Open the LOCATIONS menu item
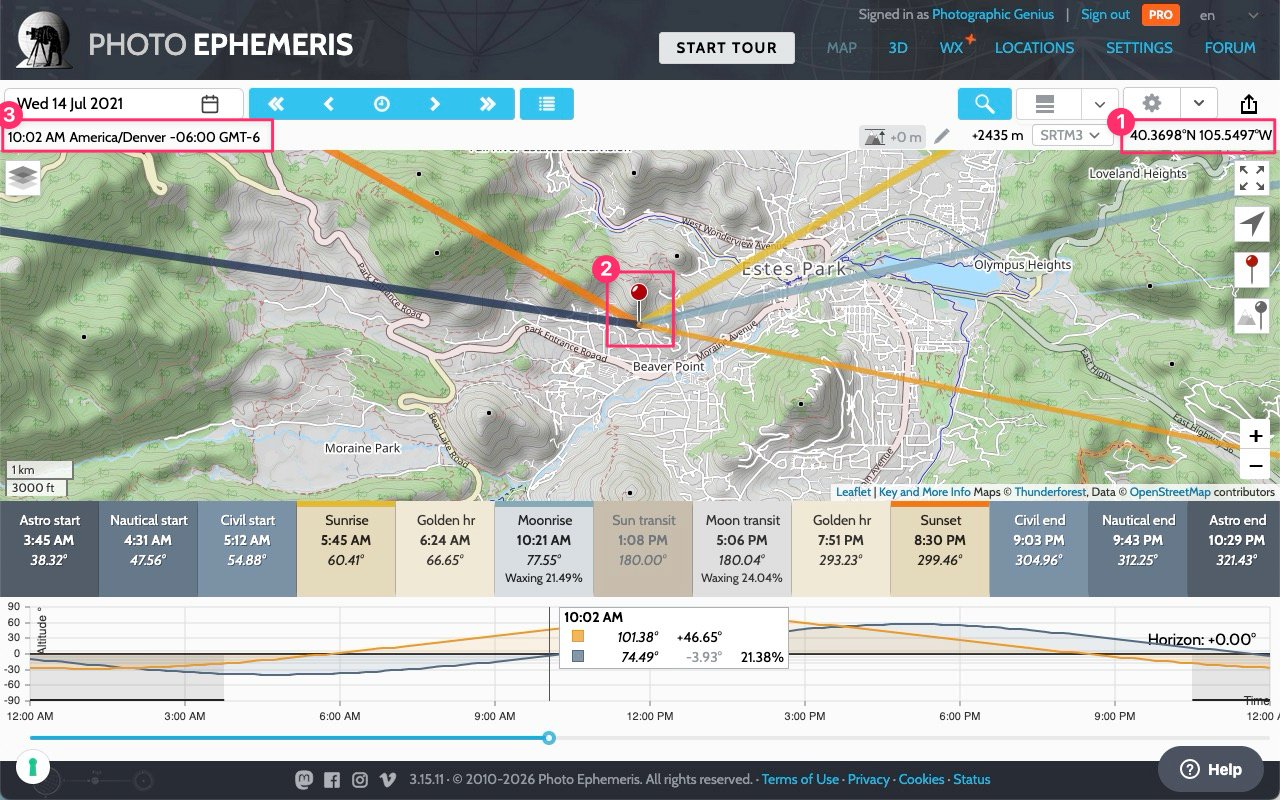 [1034, 47]
